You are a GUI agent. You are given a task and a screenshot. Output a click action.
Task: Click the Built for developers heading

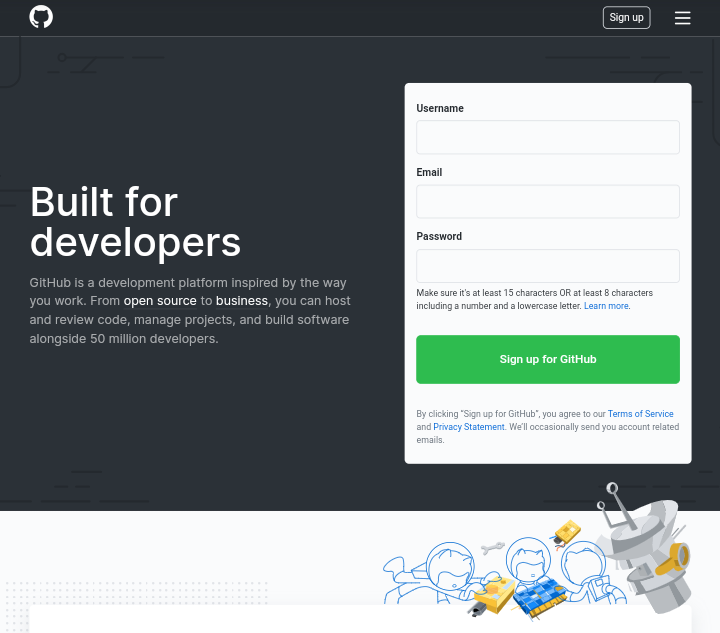(135, 222)
